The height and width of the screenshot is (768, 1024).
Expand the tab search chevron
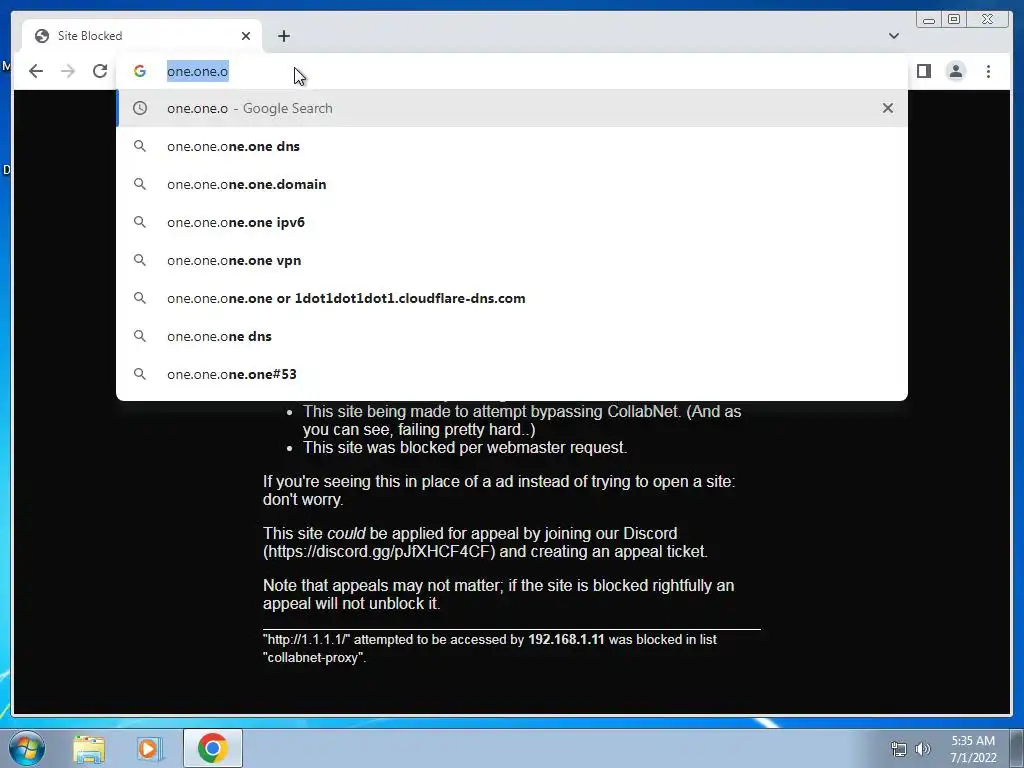pyautogui.click(x=893, y=36)
